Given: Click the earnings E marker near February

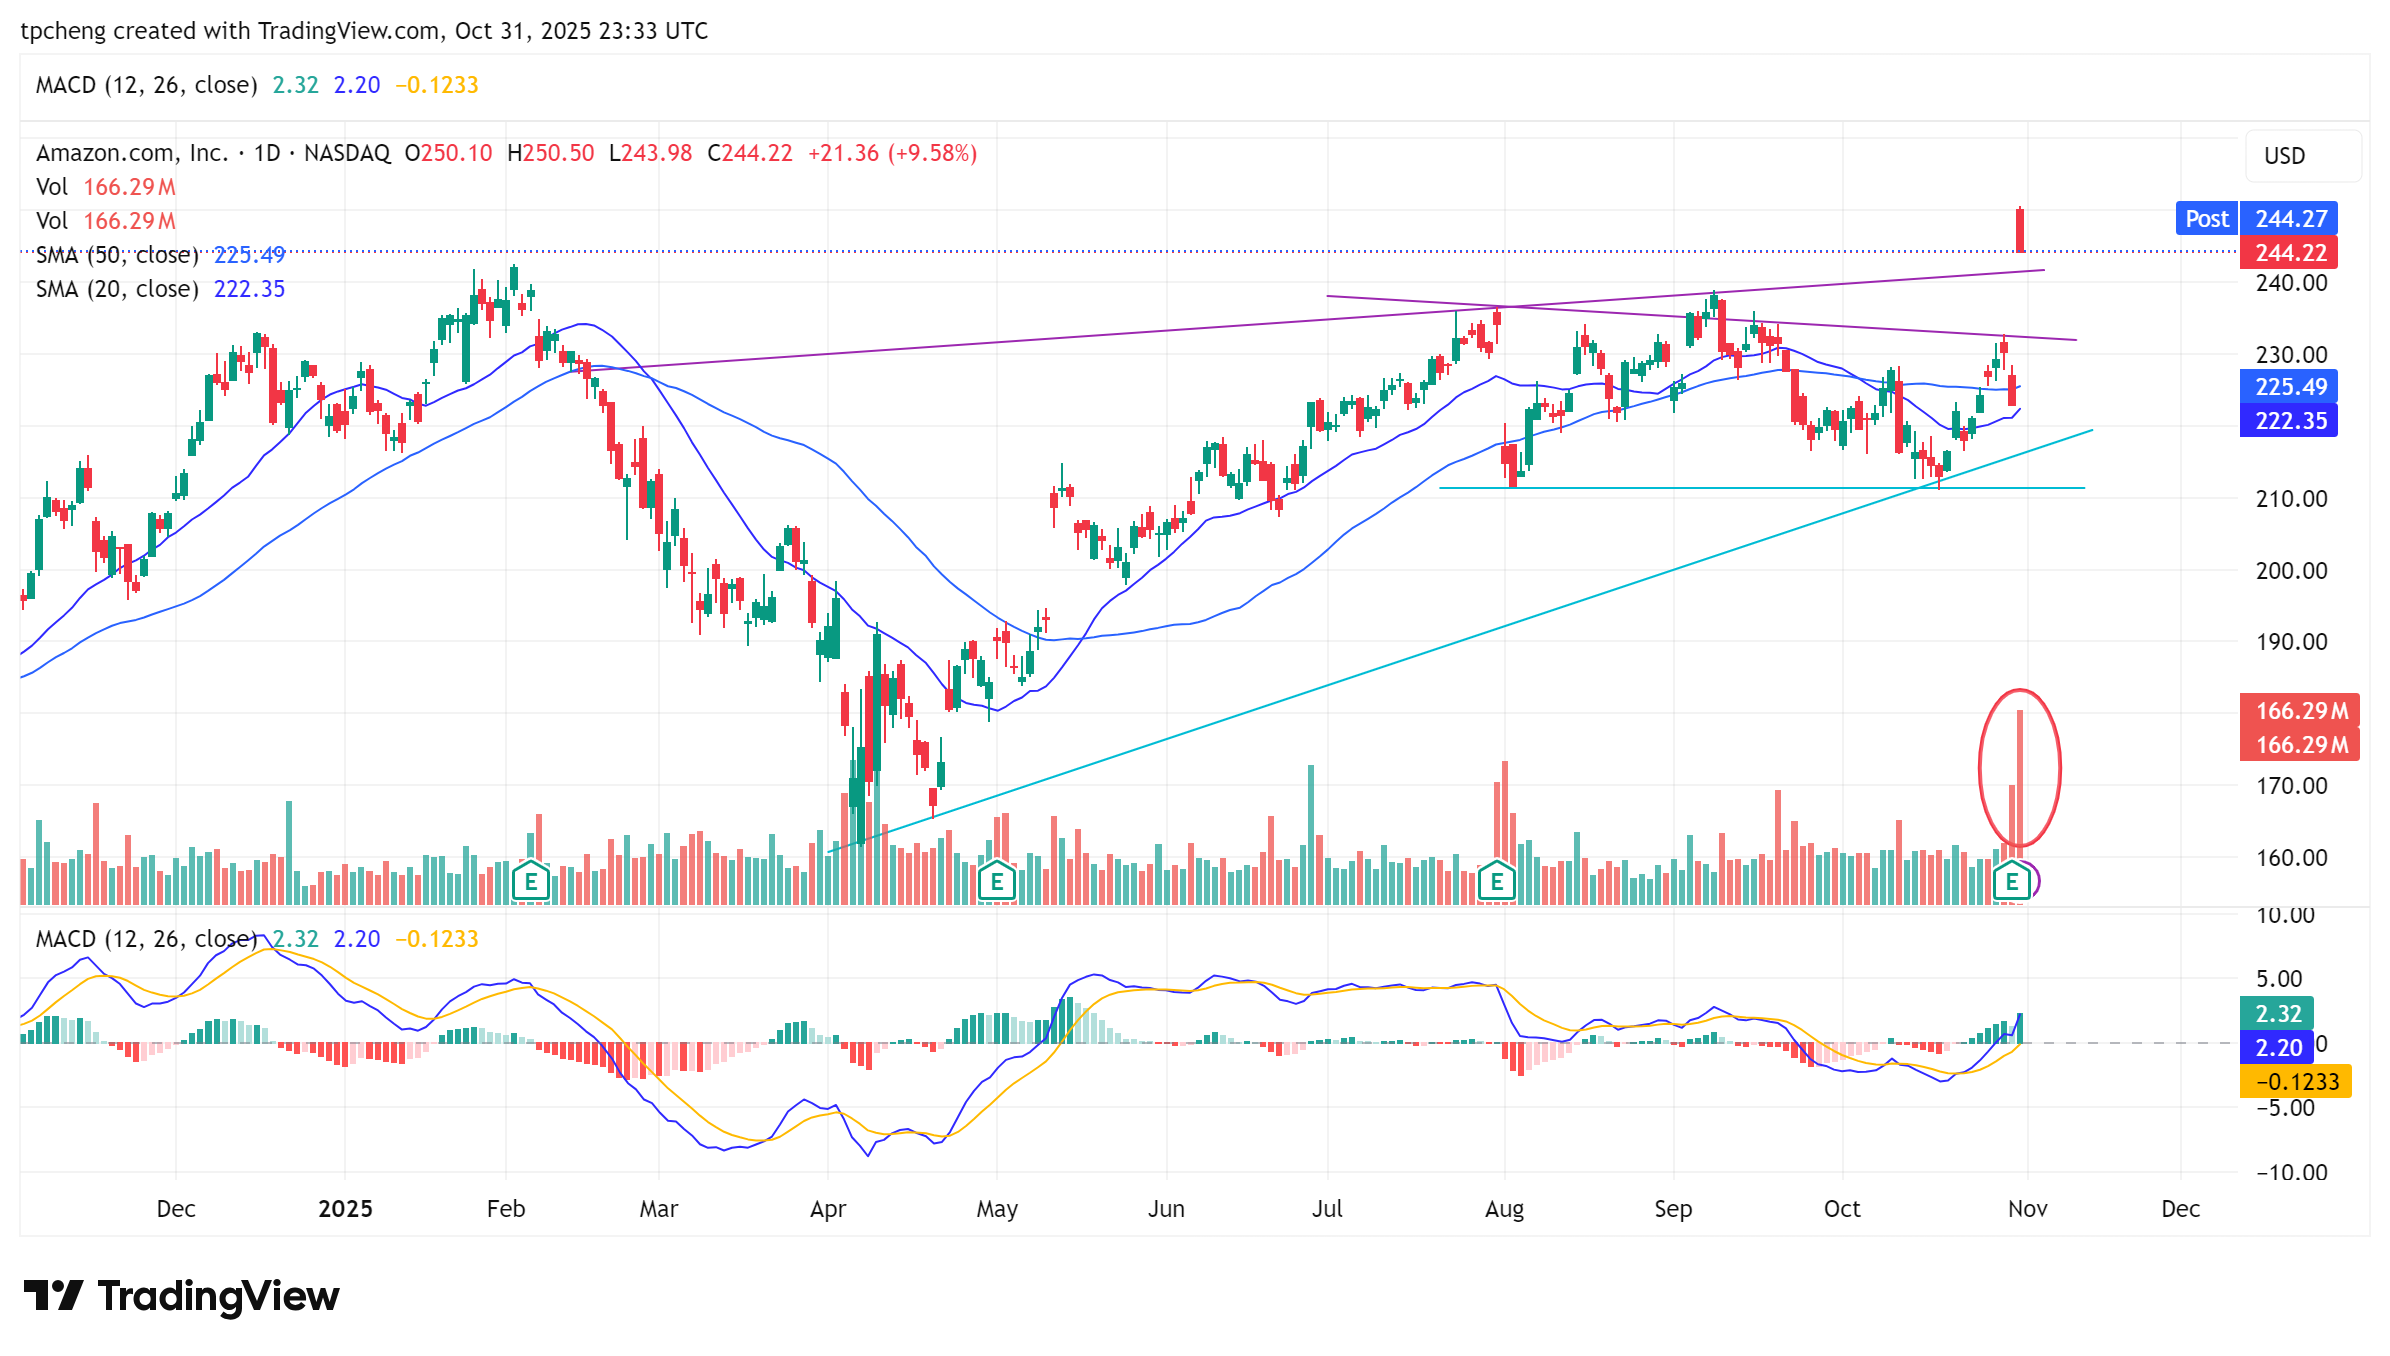Looking at the screenshot, I should tap(531, 882).
